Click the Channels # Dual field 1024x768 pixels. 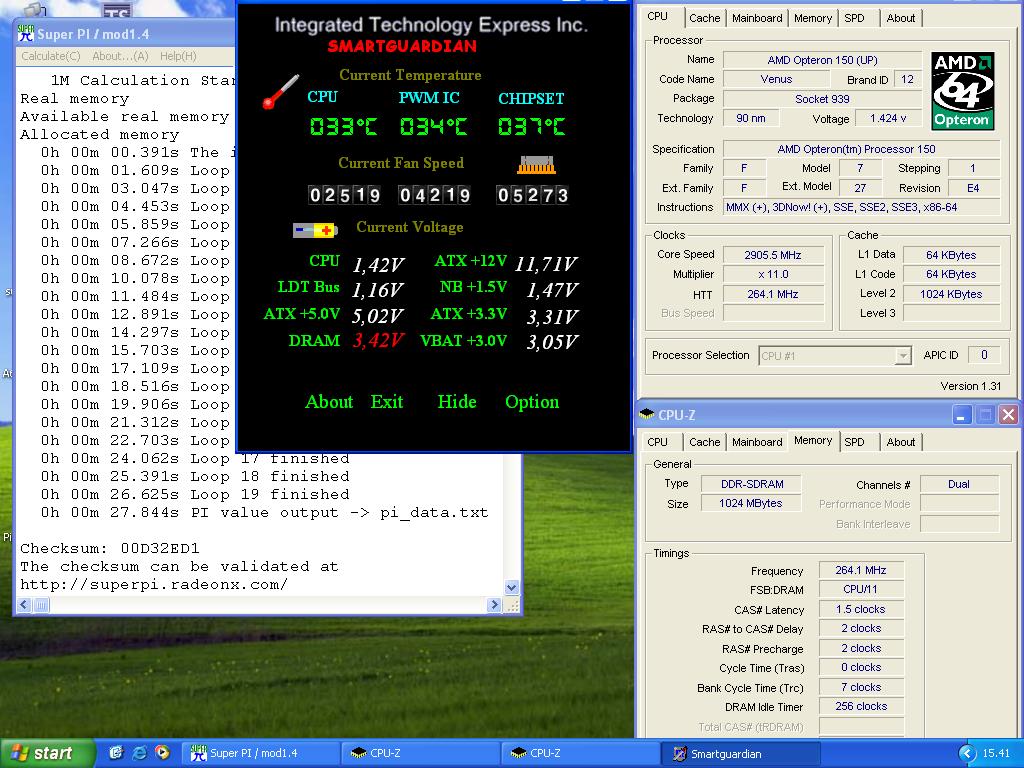click(x=959, y=484)
